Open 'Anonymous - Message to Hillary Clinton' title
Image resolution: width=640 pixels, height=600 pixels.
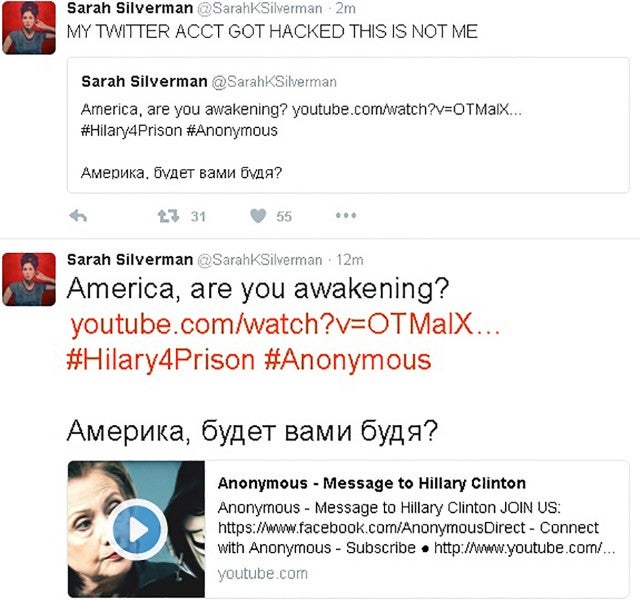pyautogui.click(x=372, y=483)
